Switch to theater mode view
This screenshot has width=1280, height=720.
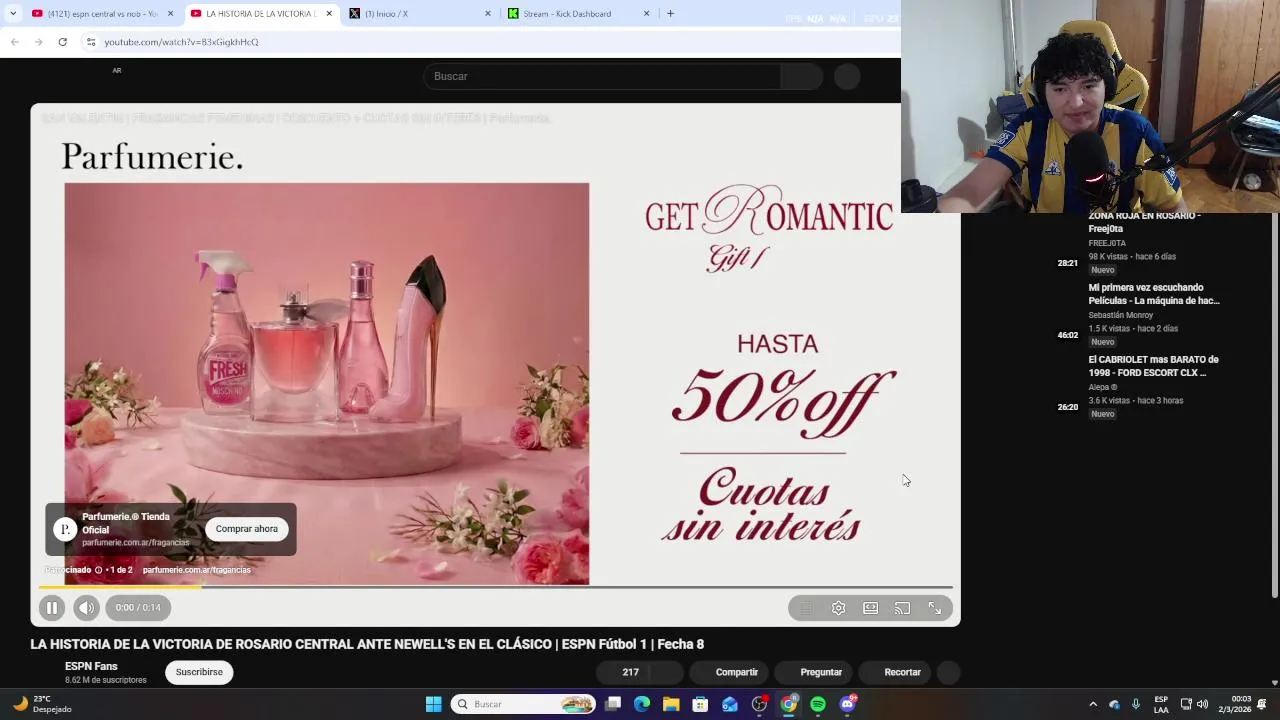(870, 608)
